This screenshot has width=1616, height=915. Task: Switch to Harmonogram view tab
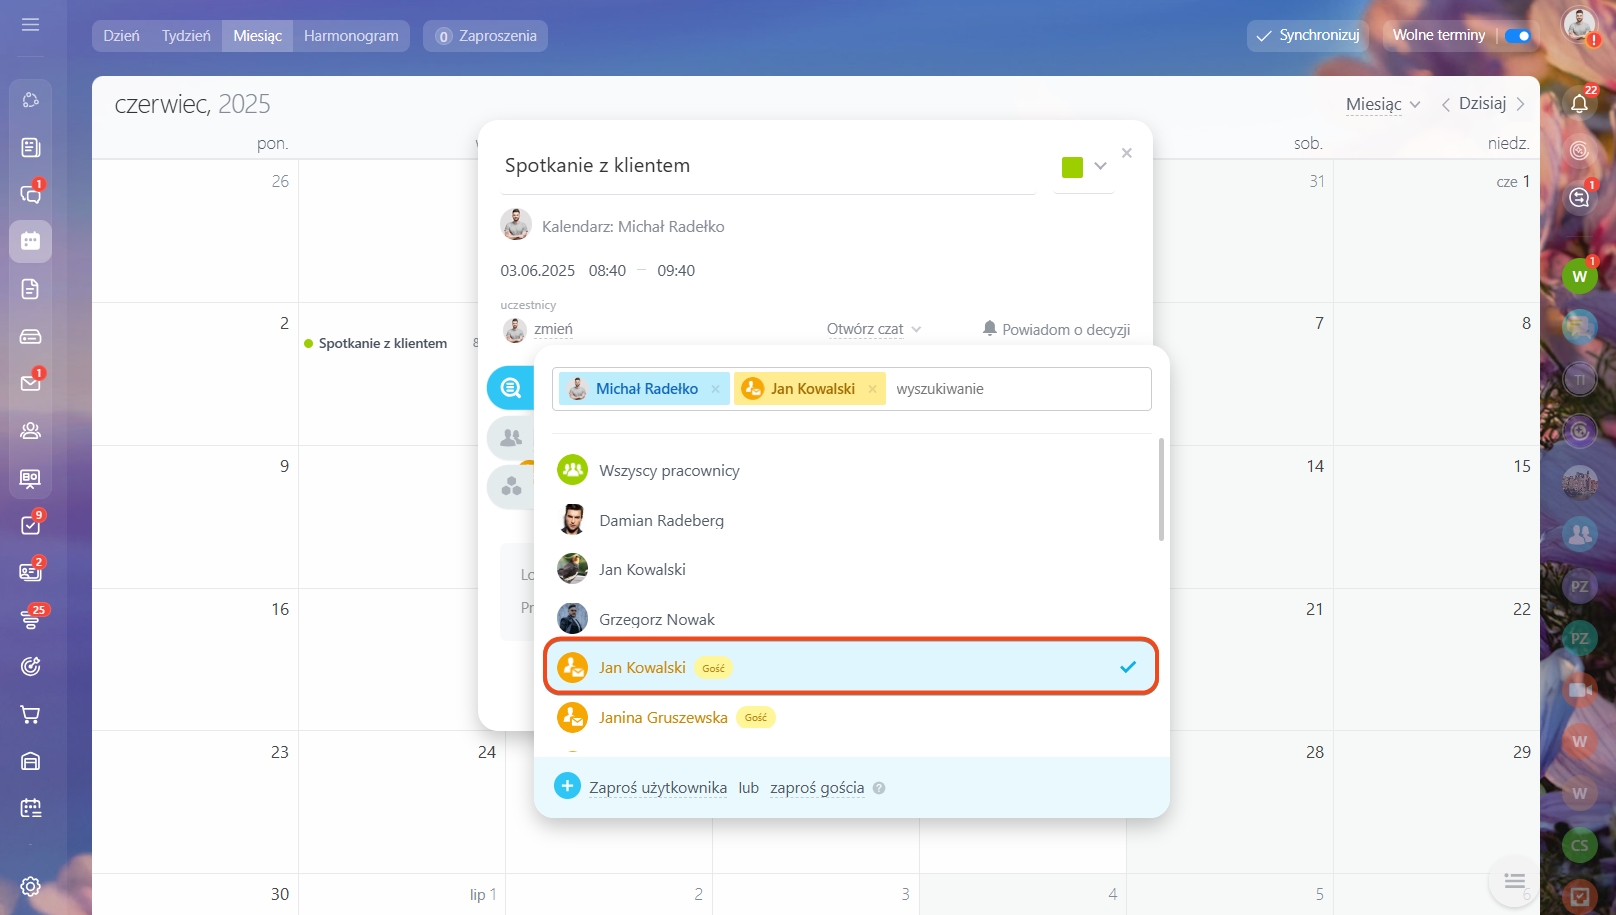(351, 36)
